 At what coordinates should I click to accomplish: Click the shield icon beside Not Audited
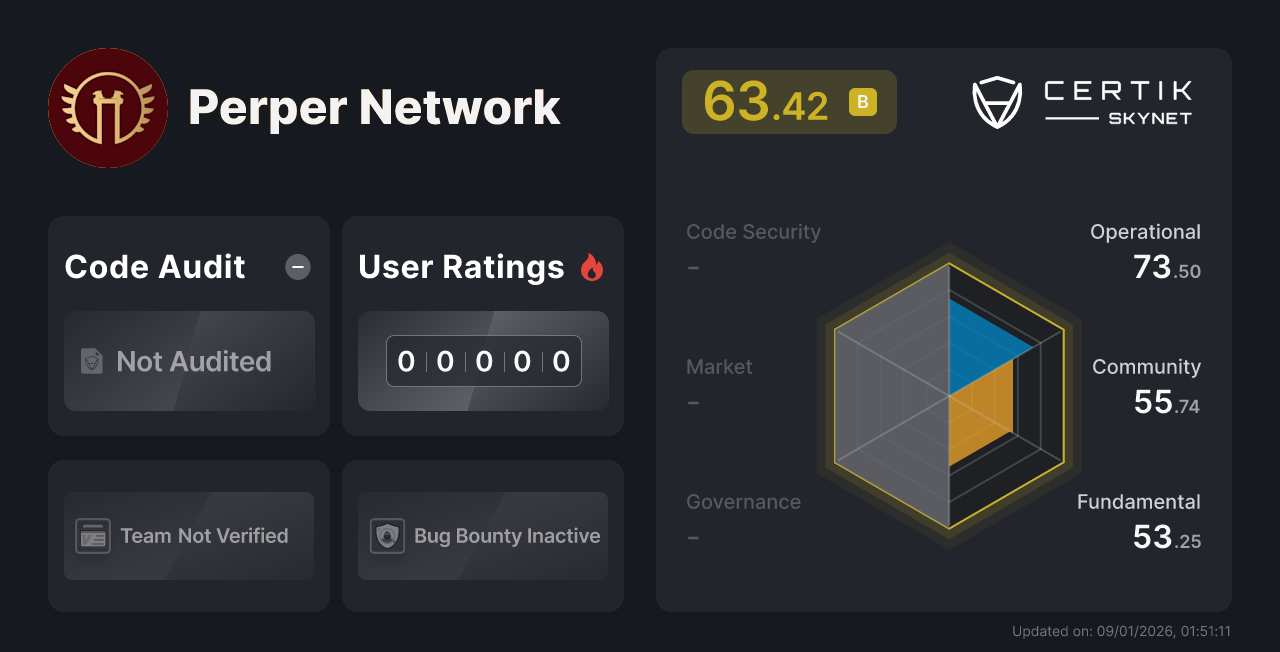coord(91,362)
